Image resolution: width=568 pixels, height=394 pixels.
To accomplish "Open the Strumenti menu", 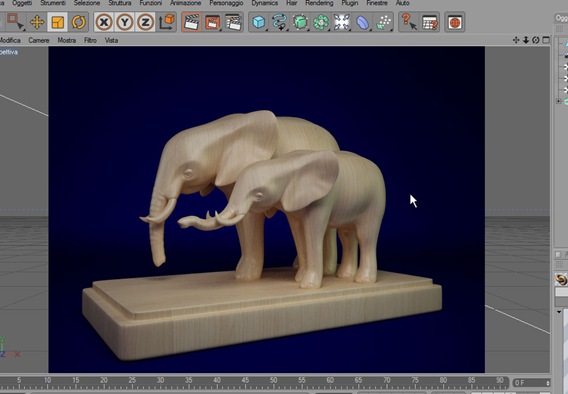I will (53, 3).
